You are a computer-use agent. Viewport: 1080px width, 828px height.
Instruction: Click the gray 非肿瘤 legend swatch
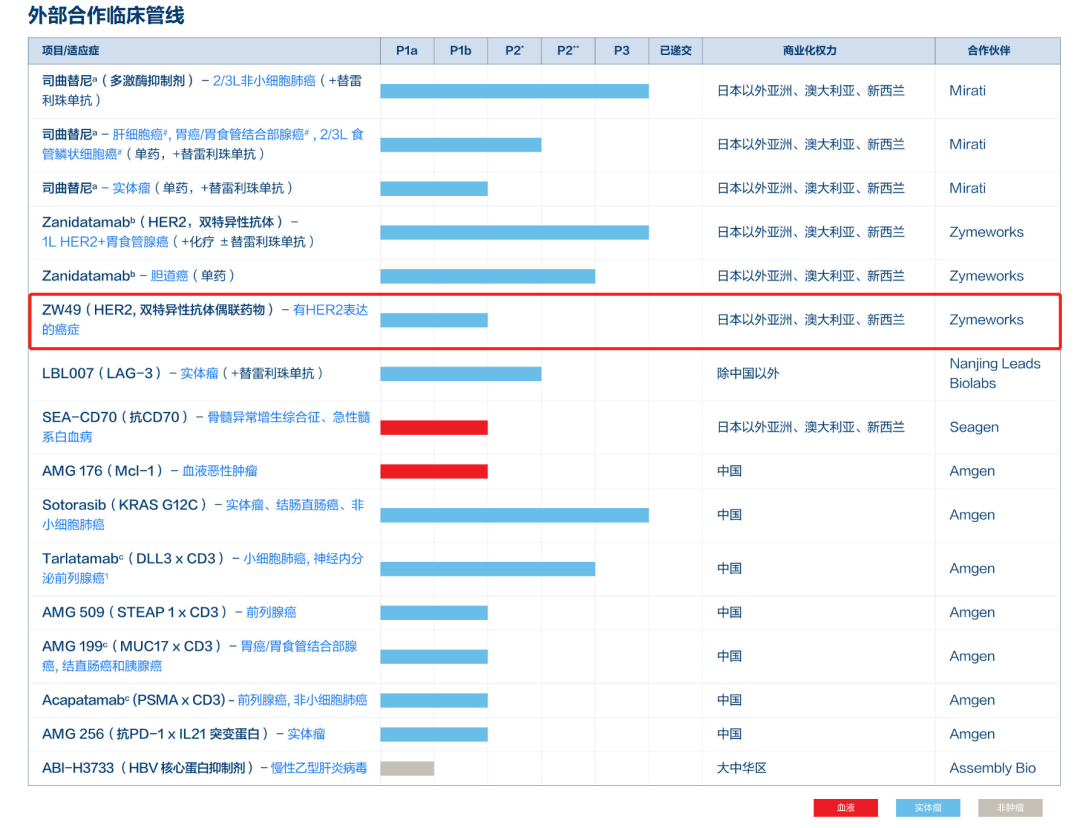(1010, 807)
